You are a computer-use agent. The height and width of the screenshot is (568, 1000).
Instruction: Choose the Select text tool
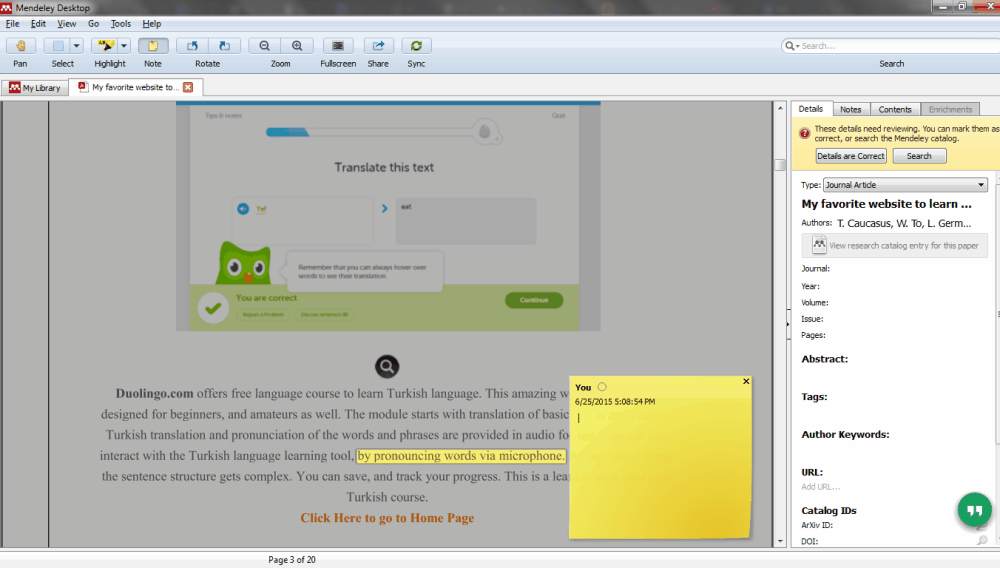[x=58, y=46]
